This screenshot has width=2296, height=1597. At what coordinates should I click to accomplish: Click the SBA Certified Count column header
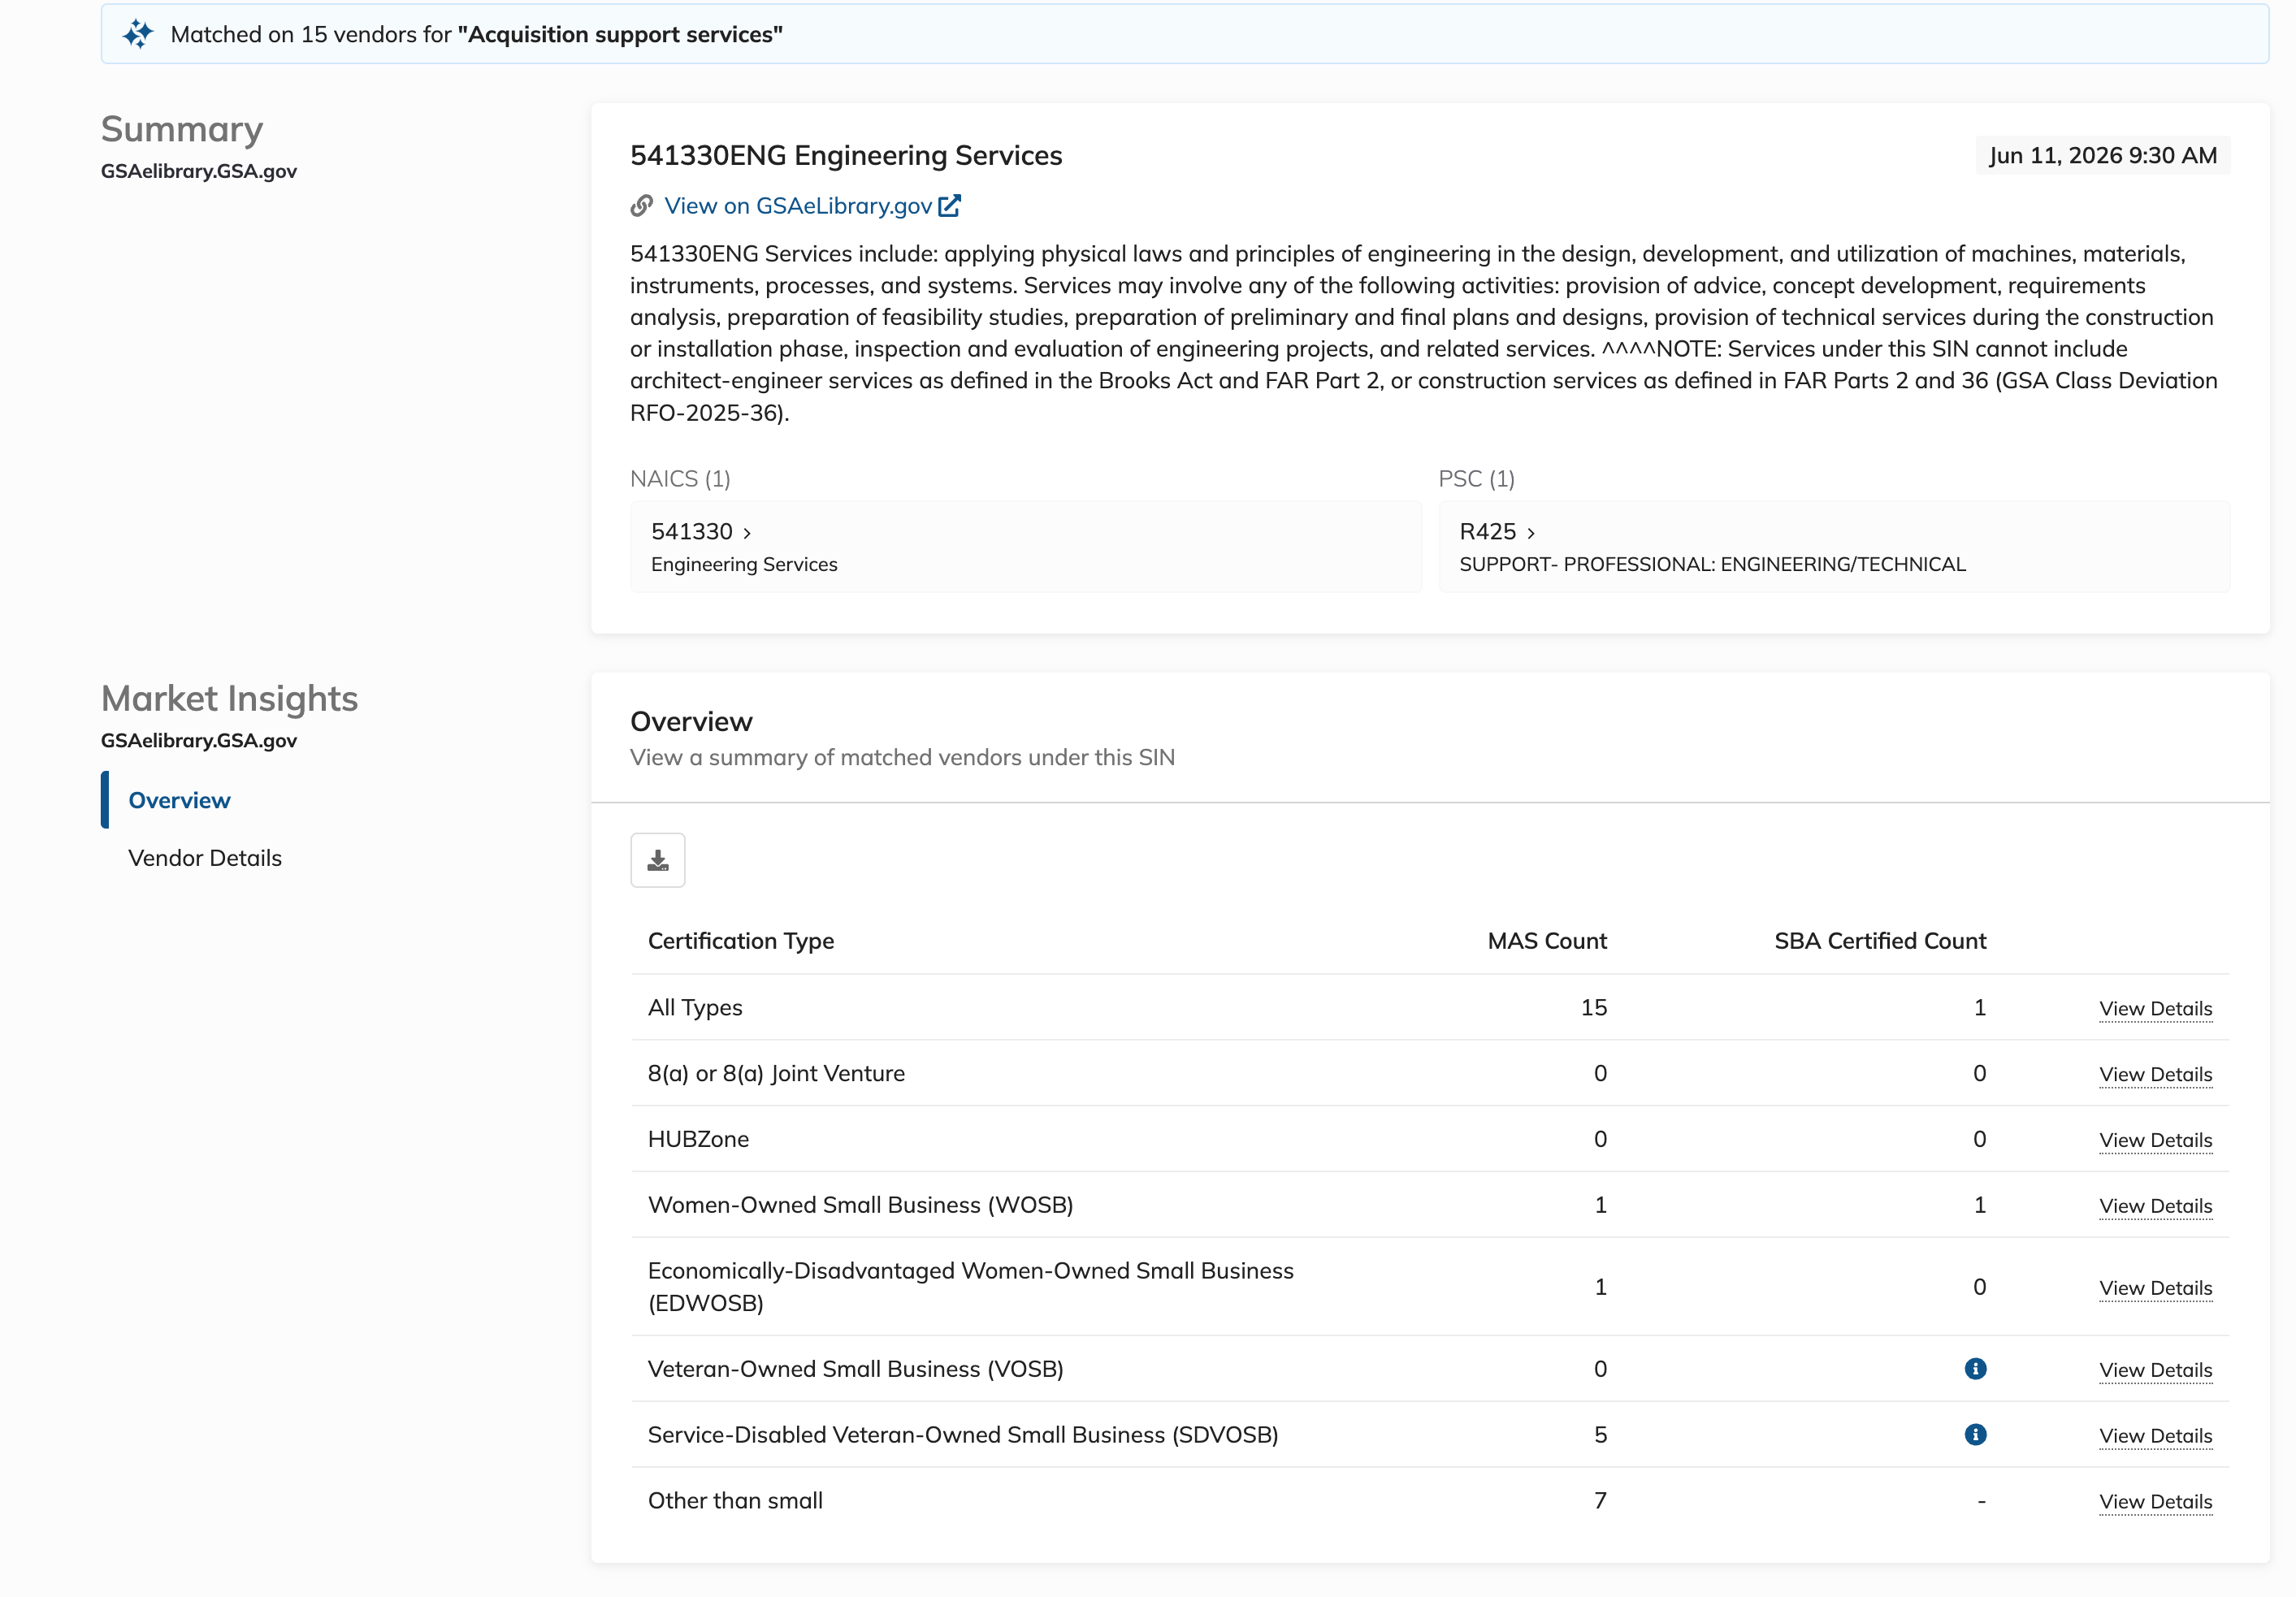(x=1880, y=941)
